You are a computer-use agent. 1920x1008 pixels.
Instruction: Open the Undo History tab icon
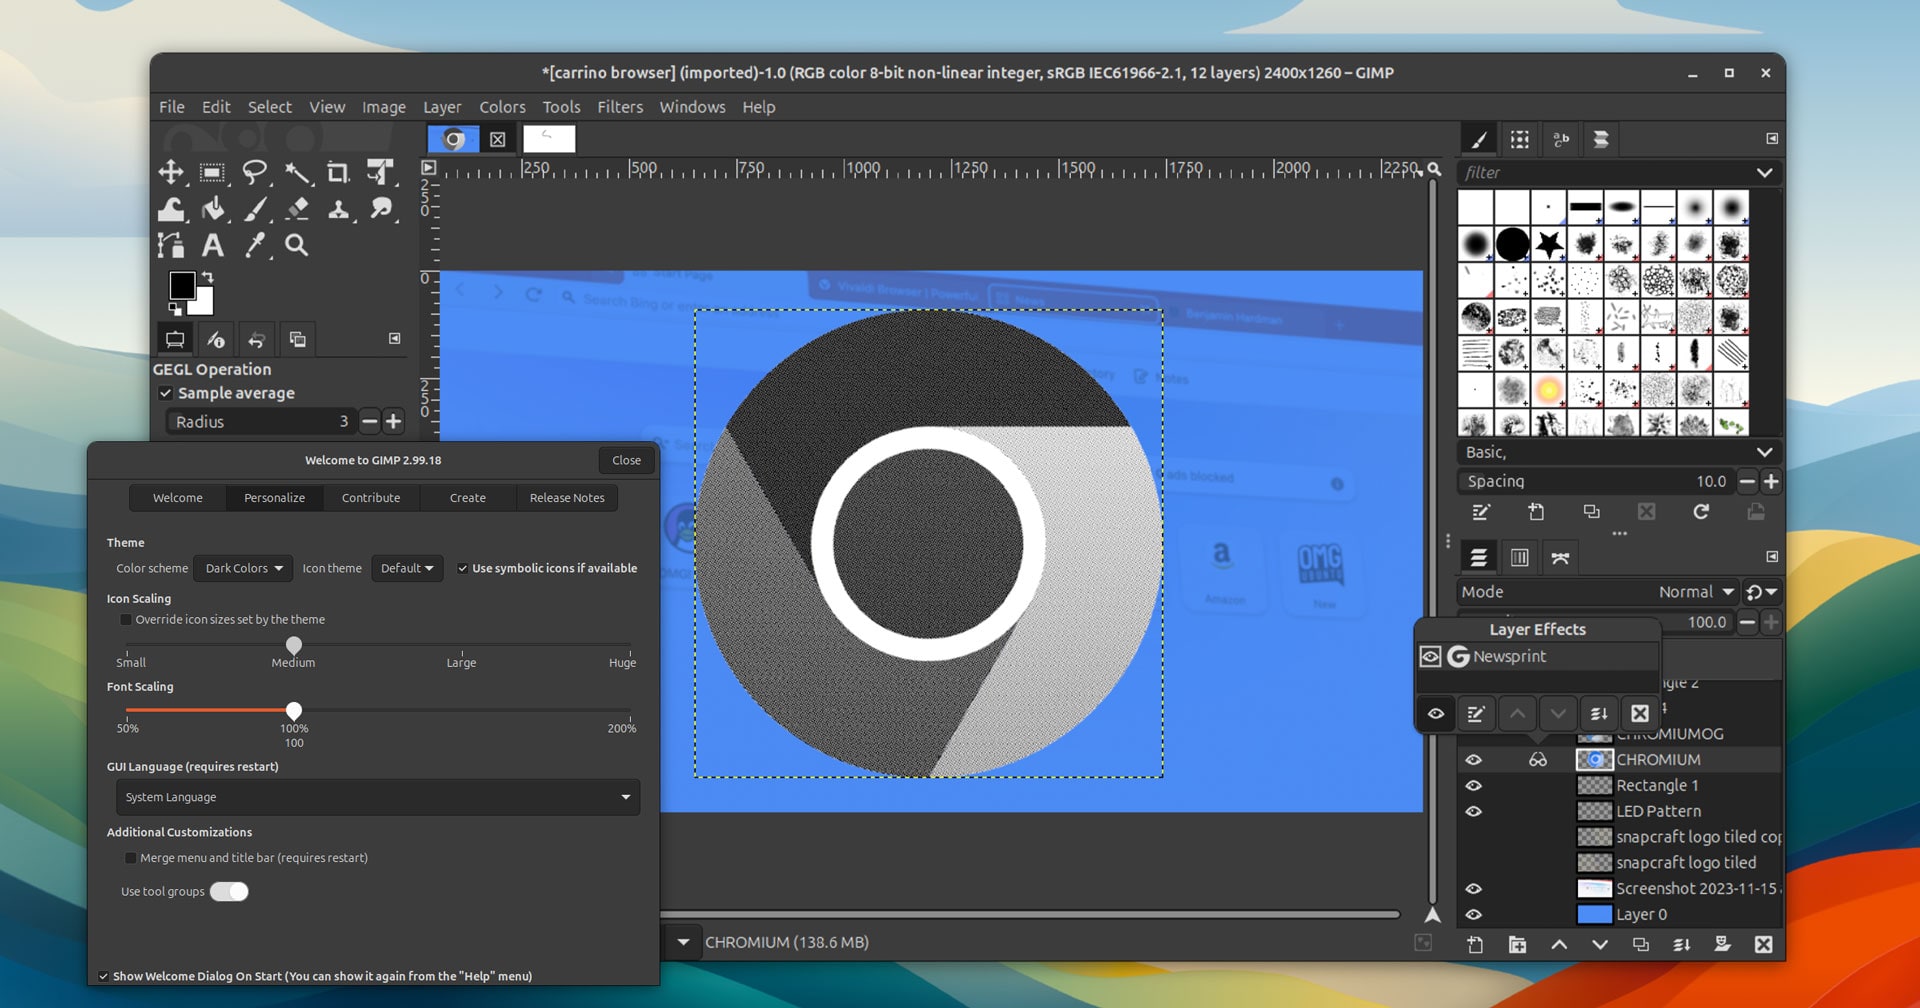point(257,340)
